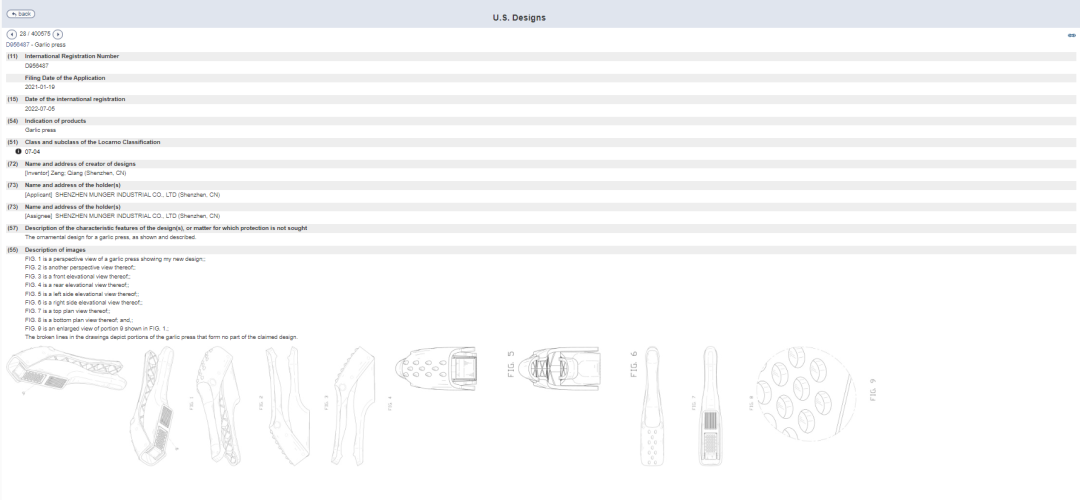Click the 'Indication of products' heading
The height and width of the screenshot is (500, 1080).
(55, 121)
